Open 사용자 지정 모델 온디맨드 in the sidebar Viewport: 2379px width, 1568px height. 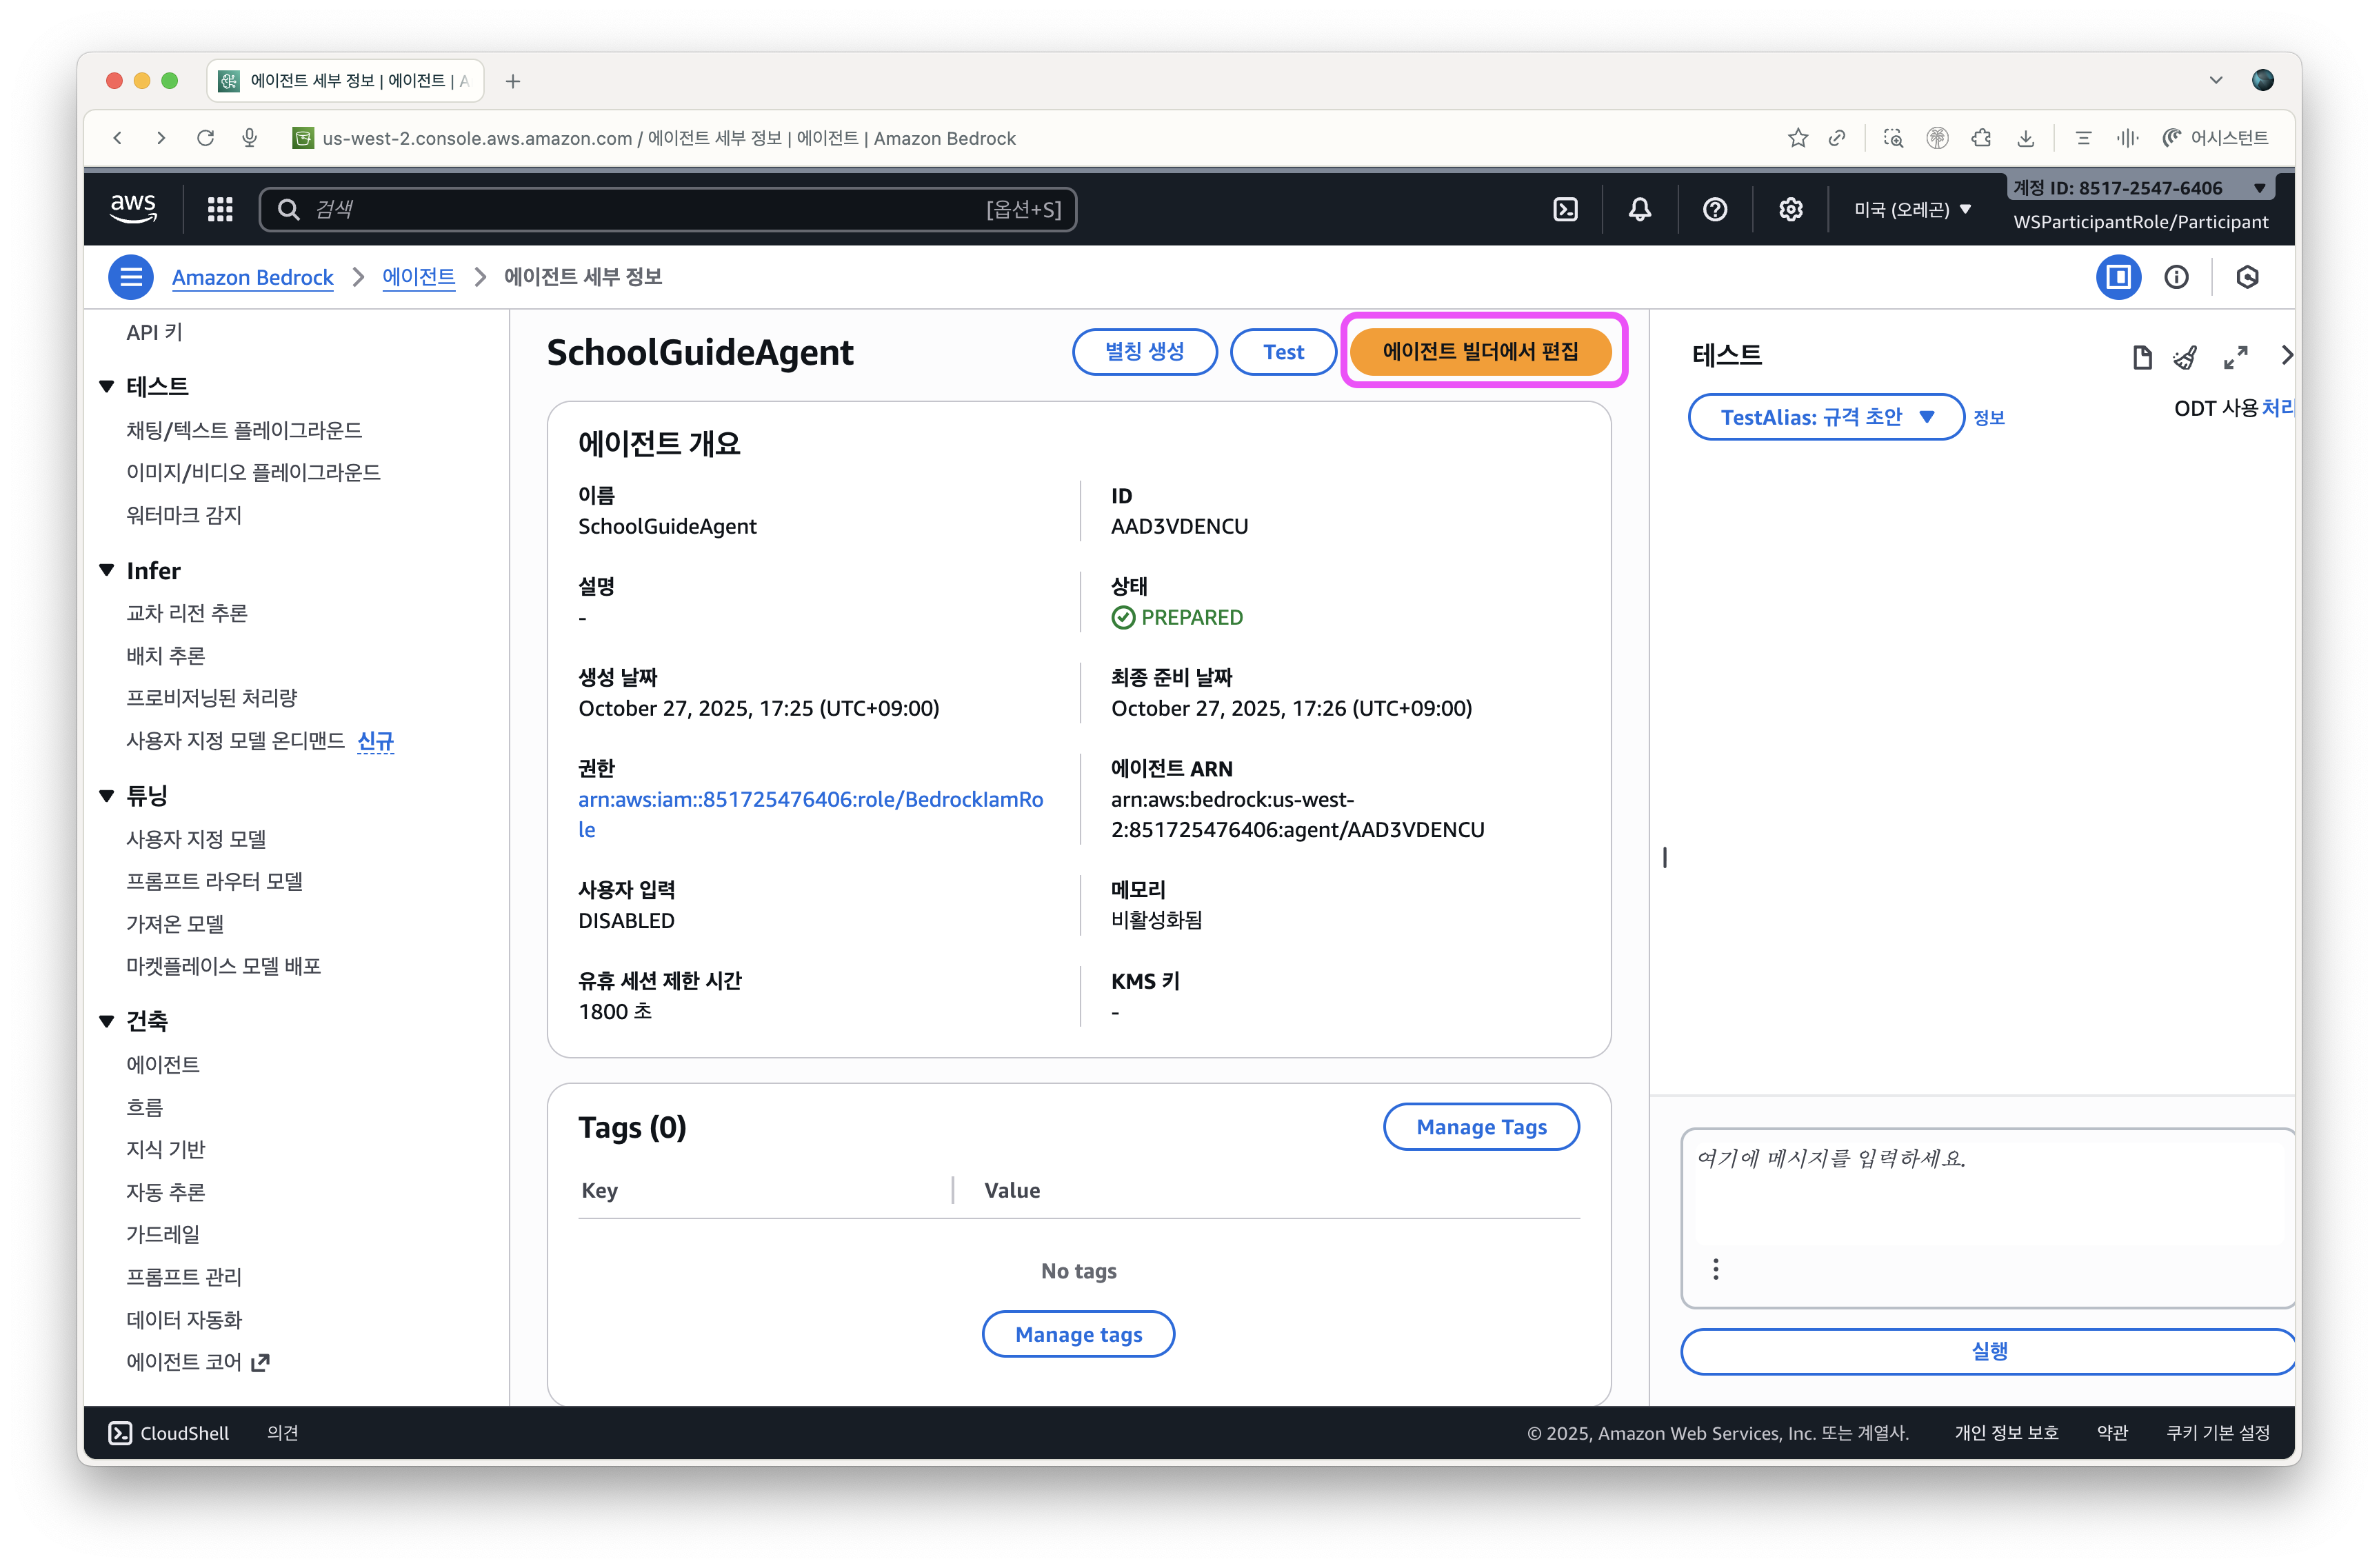[236, 740]
